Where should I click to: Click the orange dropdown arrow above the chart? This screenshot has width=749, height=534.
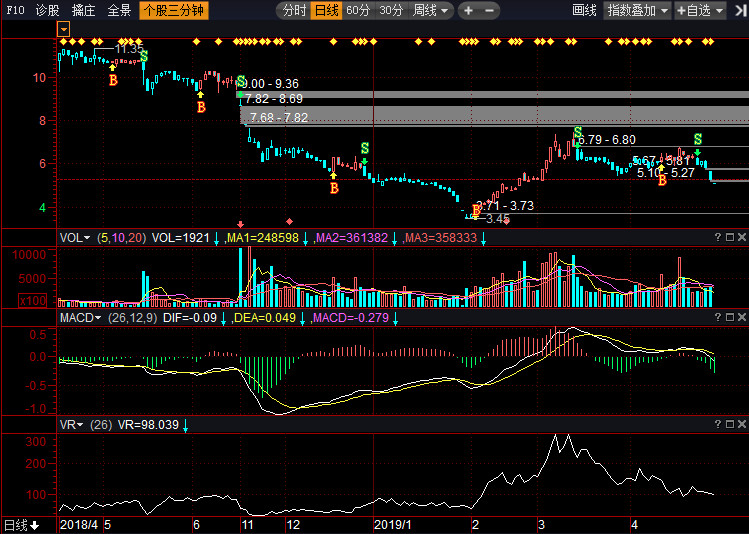[64, 30]
